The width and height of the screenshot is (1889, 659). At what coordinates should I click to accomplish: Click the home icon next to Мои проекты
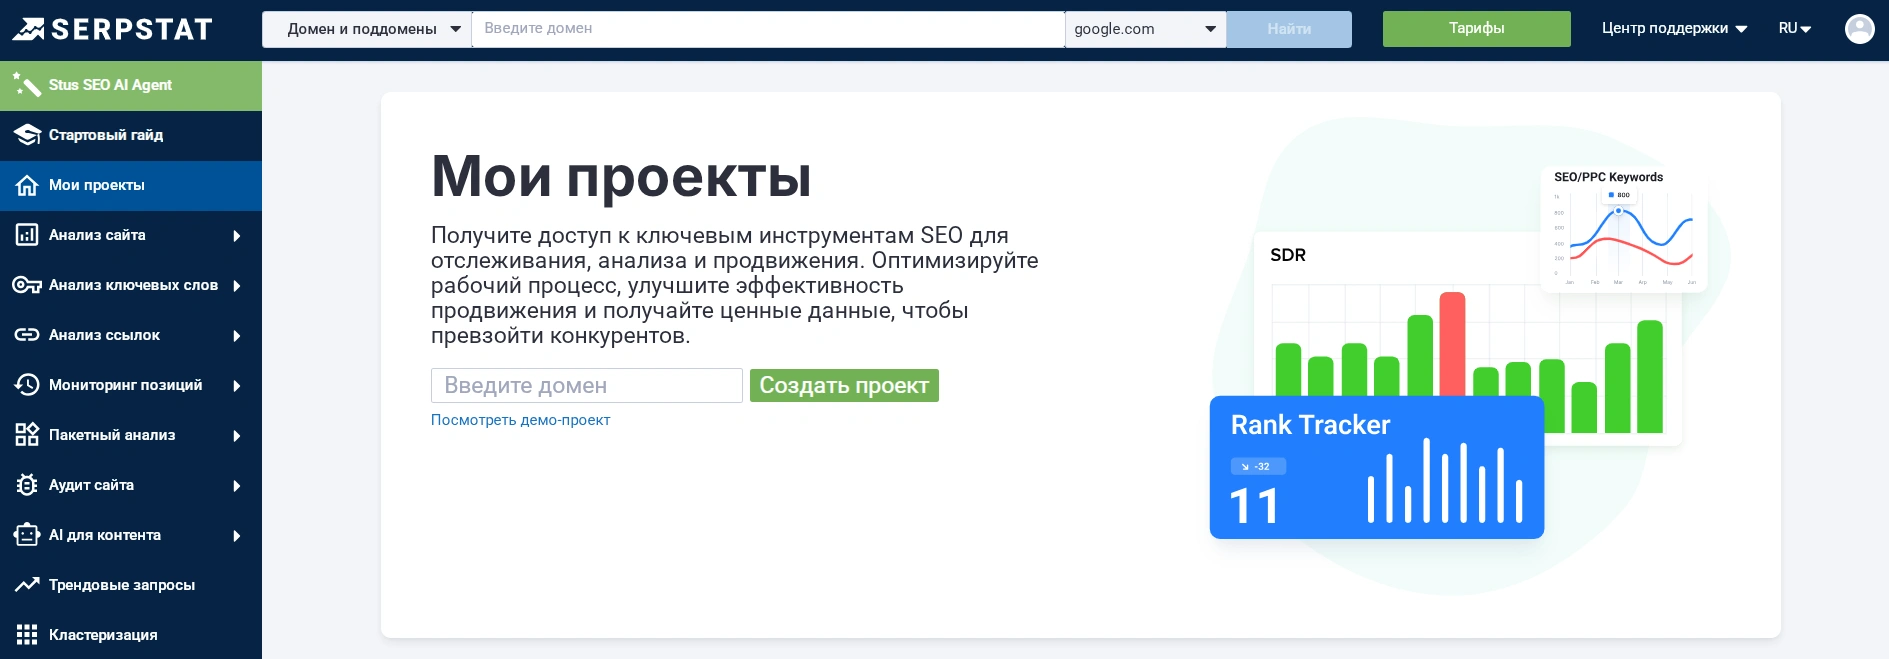(x=27, y=185)
